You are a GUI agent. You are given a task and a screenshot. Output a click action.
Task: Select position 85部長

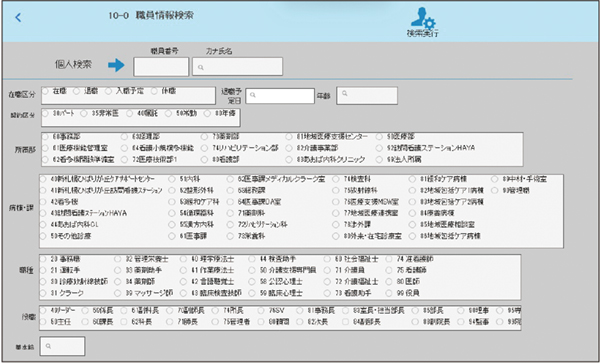415,310
